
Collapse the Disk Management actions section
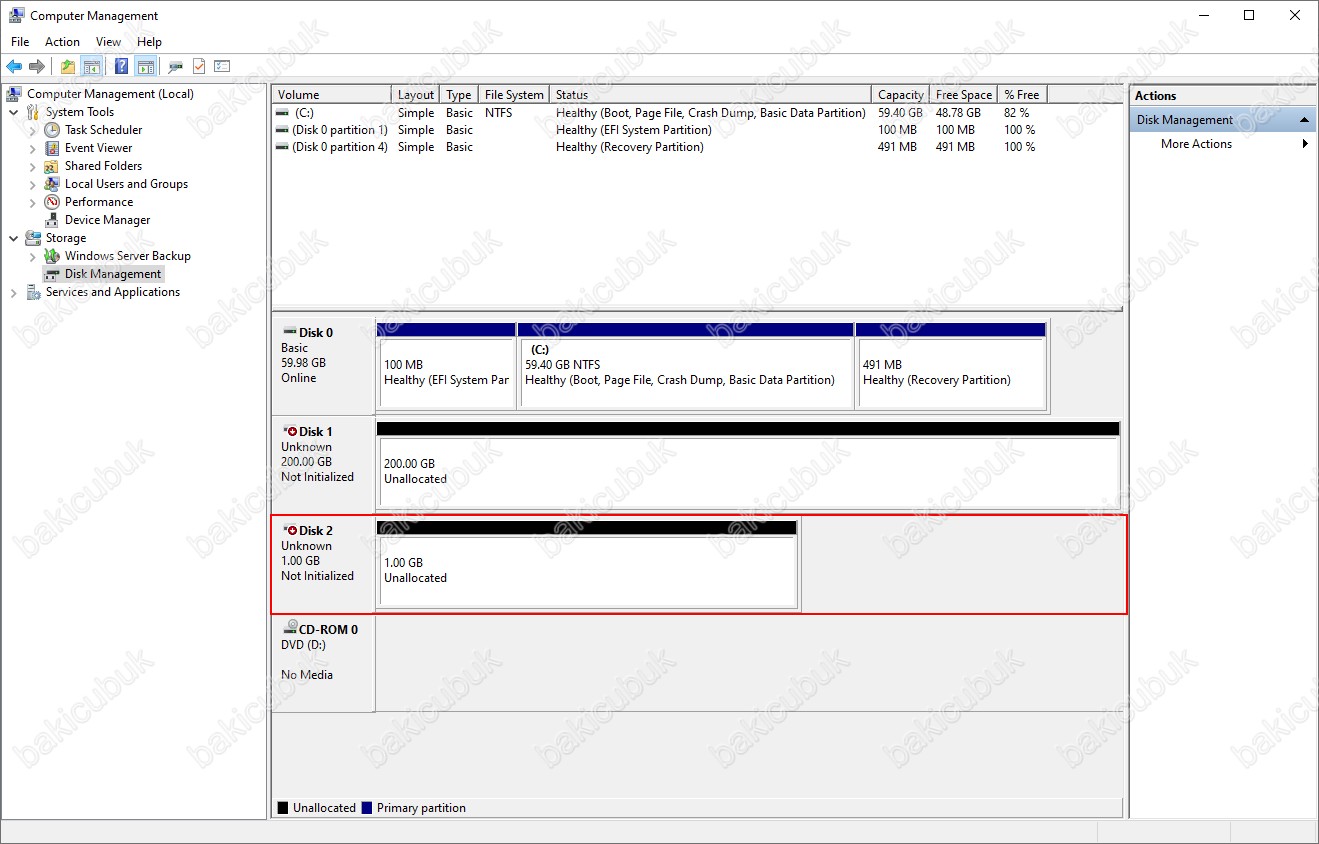[1304, 120]
